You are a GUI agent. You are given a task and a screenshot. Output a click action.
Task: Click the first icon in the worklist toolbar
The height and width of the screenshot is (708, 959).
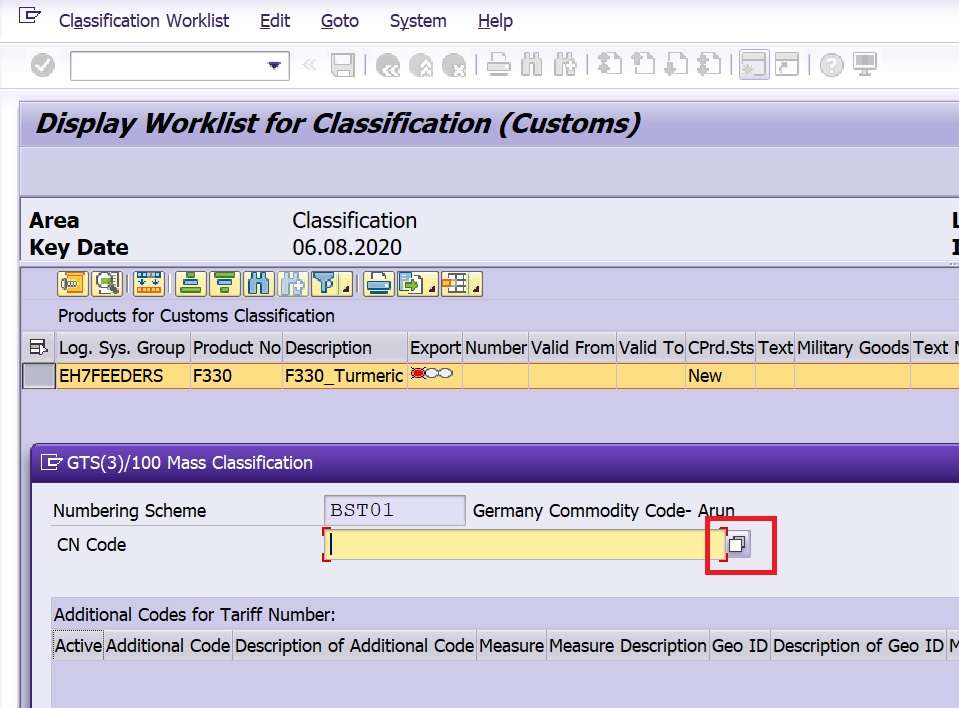click(x=73, y=284)
